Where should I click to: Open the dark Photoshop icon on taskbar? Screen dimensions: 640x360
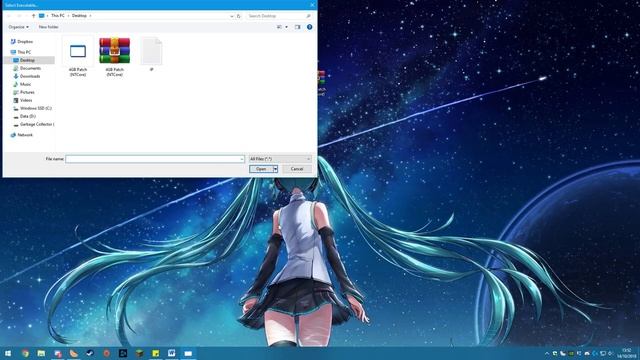[x=123, y=353]
